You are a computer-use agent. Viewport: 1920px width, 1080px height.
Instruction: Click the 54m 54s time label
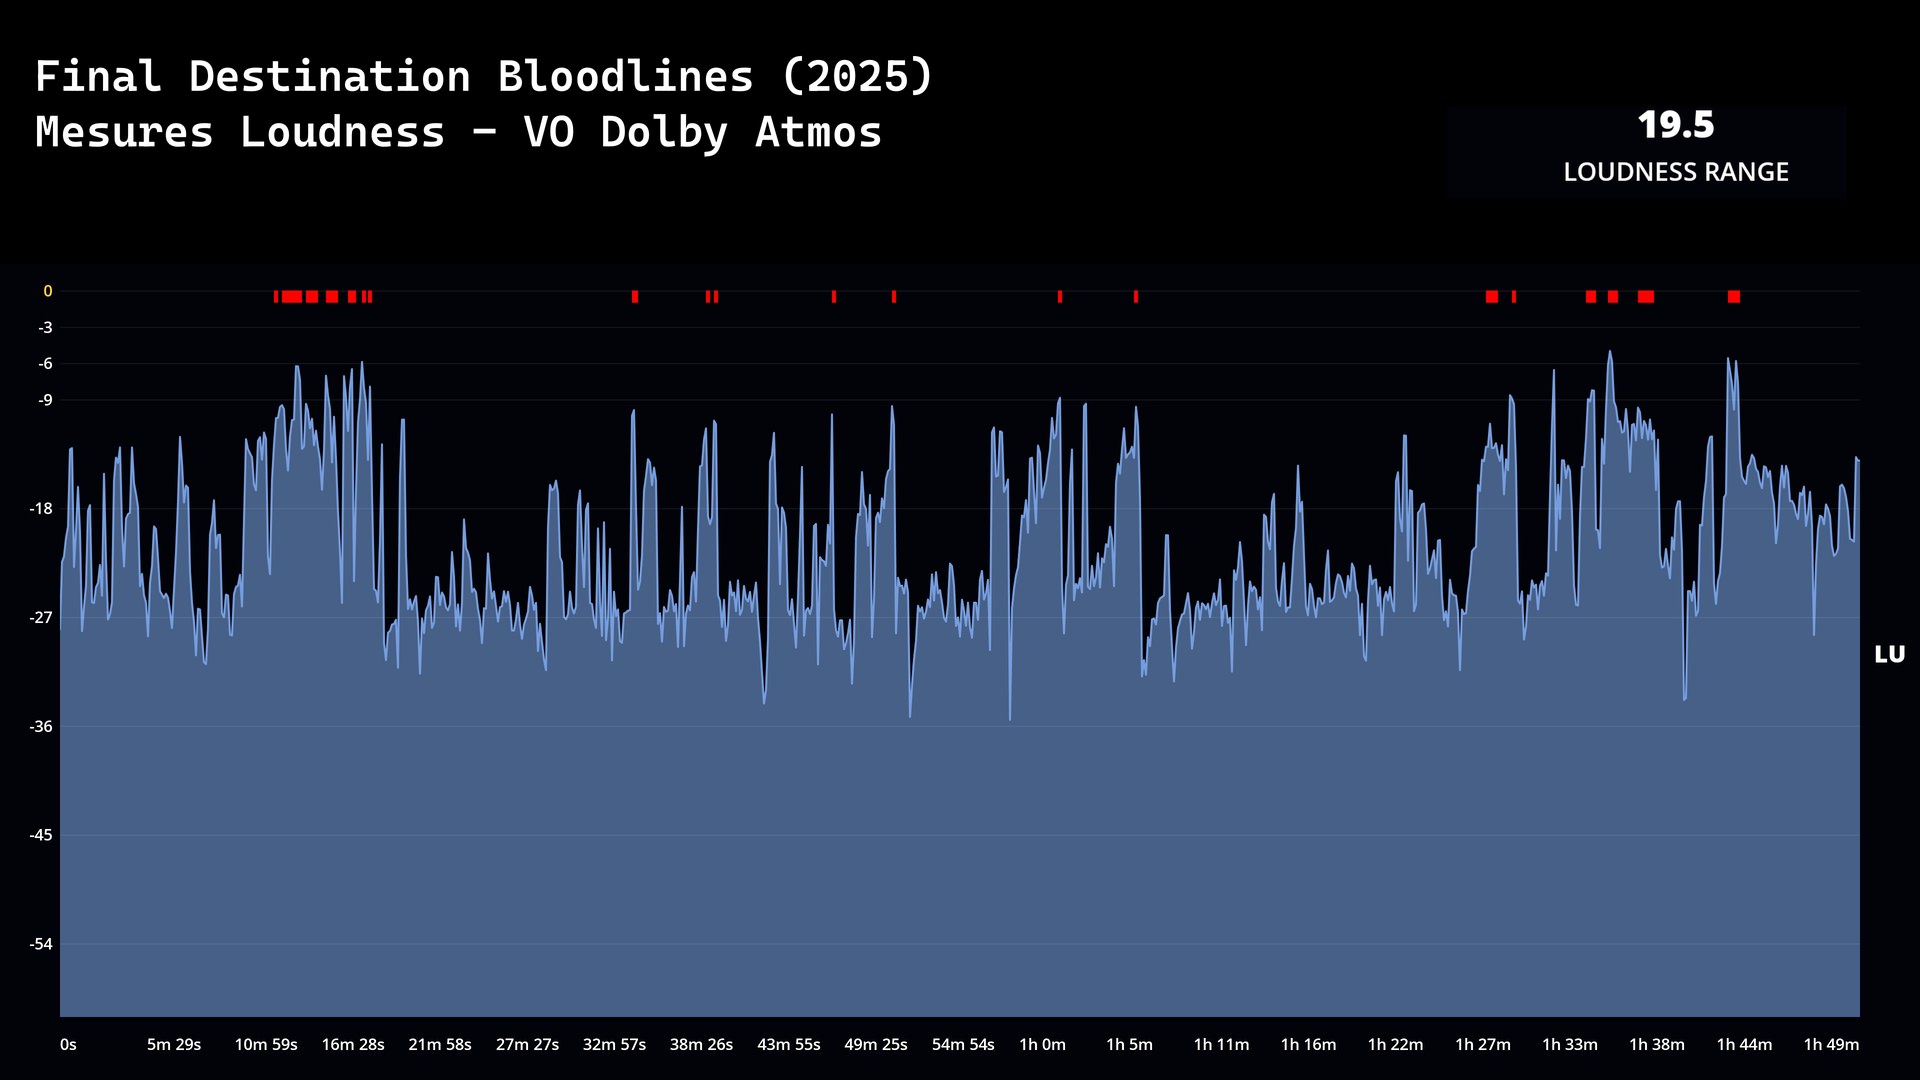pos(963,1044)
